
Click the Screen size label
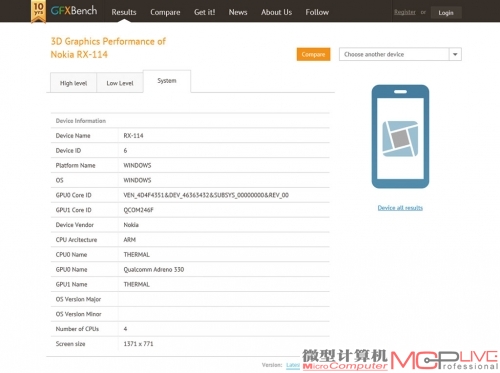click(70, 344)
